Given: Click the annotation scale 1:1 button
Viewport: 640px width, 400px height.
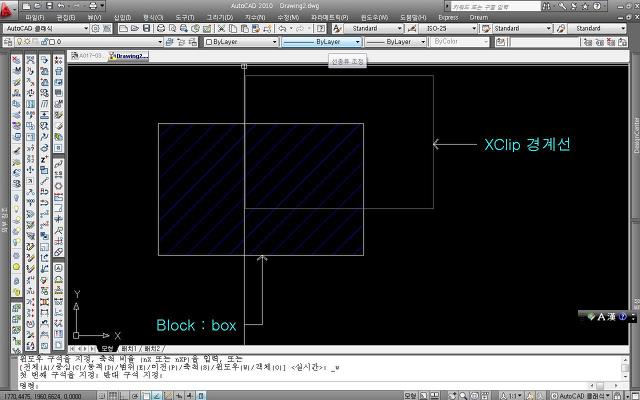Looking at the screenshot, I should point(513,396).
